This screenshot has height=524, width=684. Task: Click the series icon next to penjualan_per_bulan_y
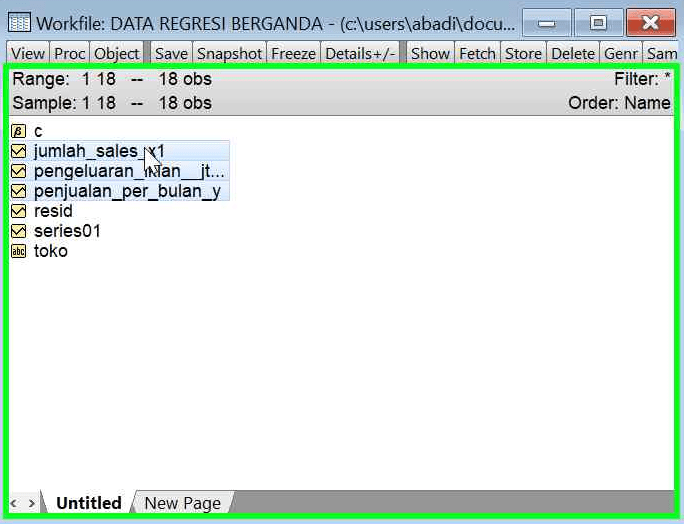(18, 191)
